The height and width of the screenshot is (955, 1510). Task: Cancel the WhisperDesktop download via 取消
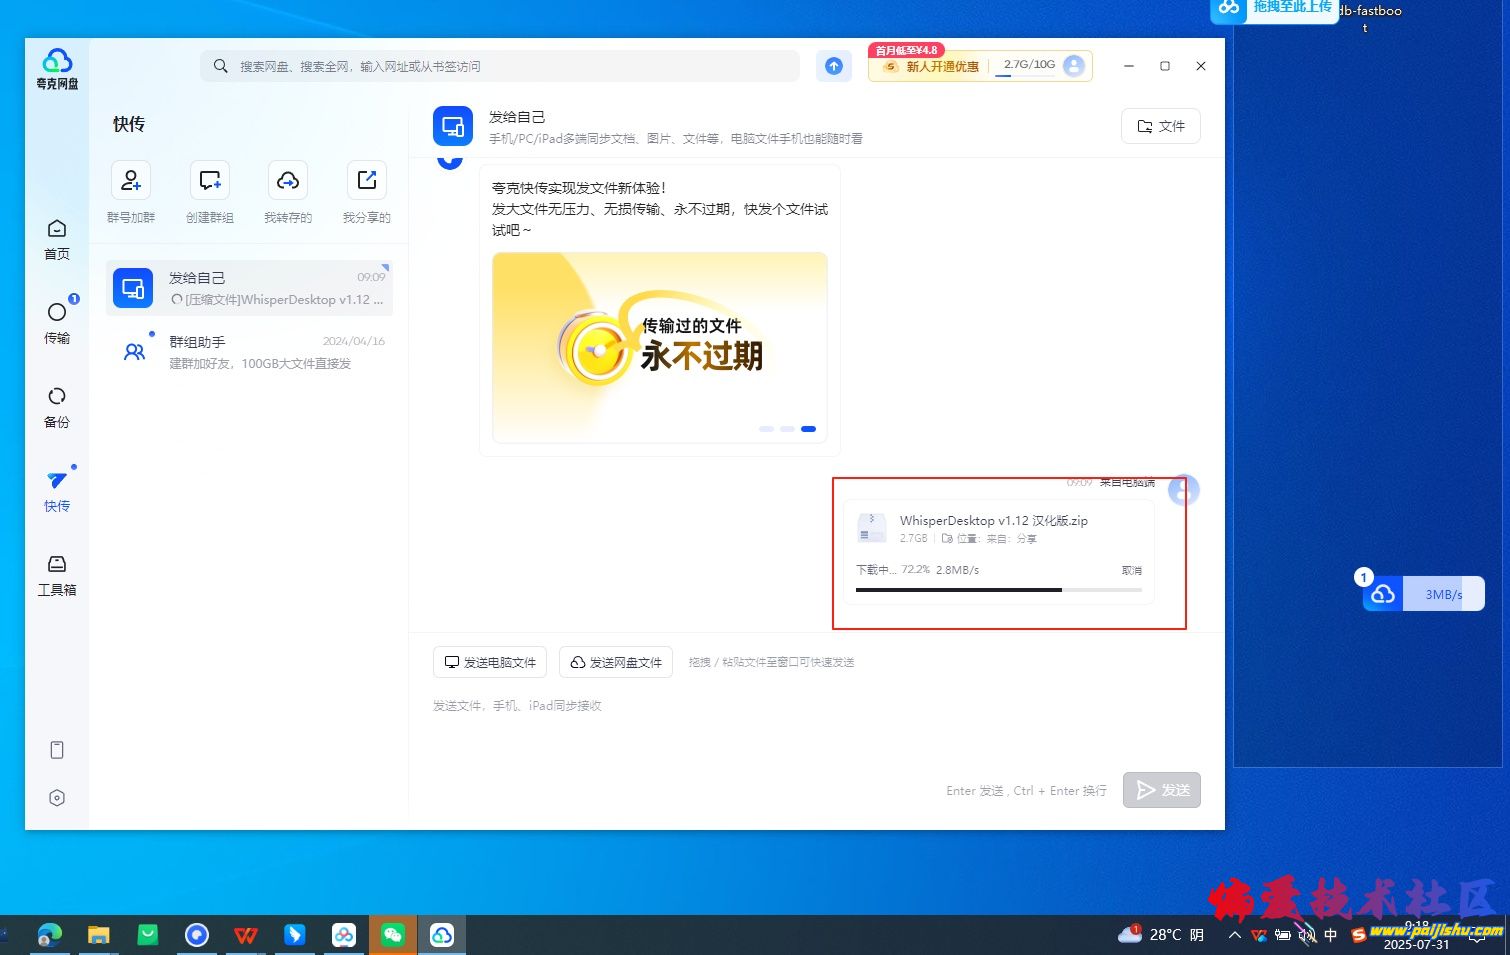pyautogui.click(x=1131, y=570)
